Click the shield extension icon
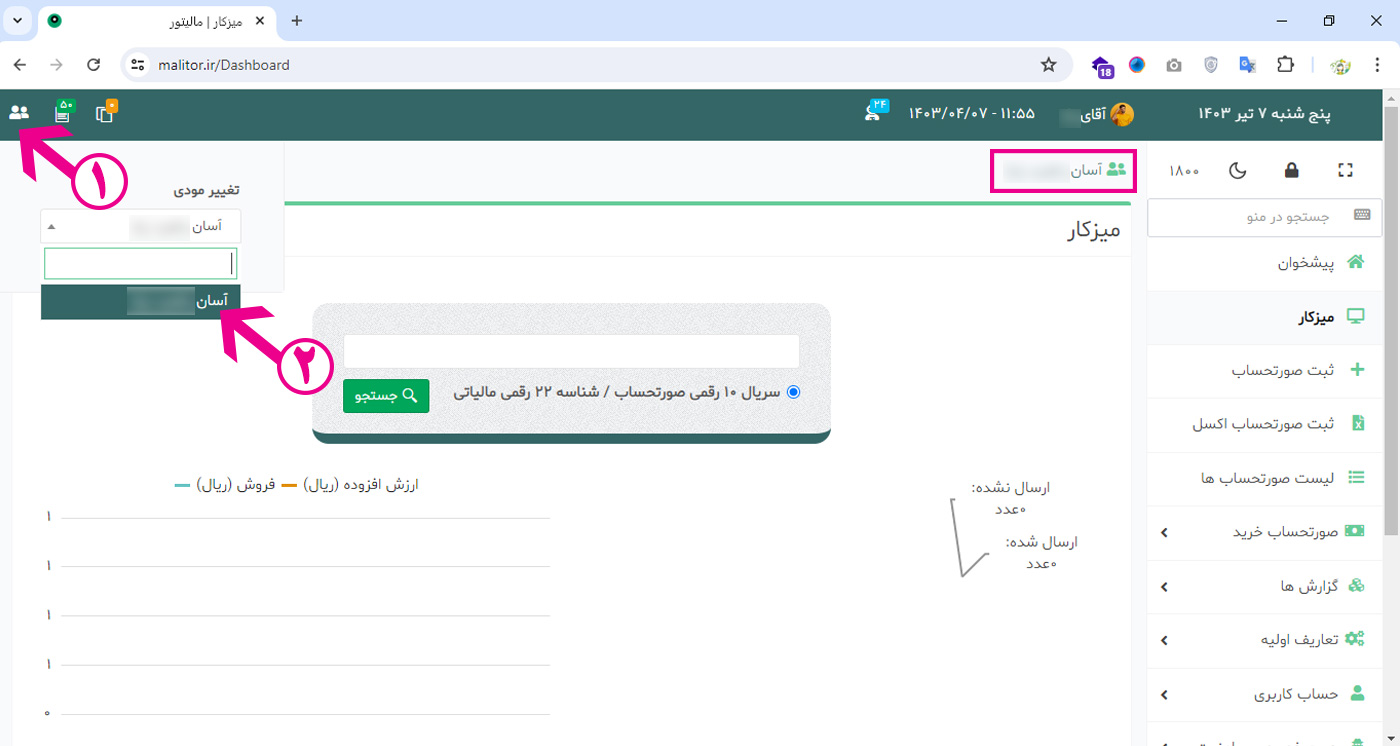This screenshot has width=1400, height=746. [x=1211, y=65]
